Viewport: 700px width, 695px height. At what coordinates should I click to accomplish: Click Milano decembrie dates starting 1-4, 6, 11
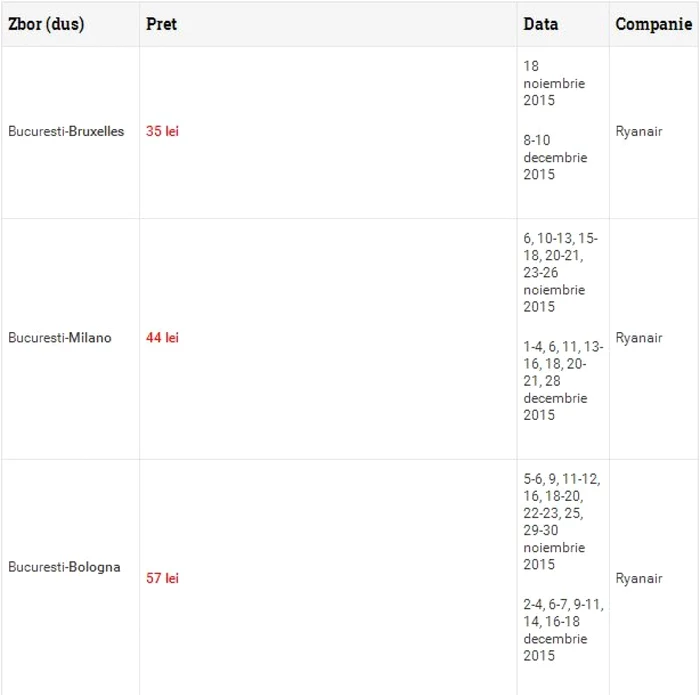[x=563, y=381]
